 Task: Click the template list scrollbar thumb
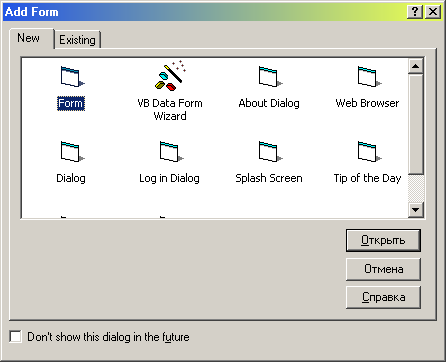(416, 124)
